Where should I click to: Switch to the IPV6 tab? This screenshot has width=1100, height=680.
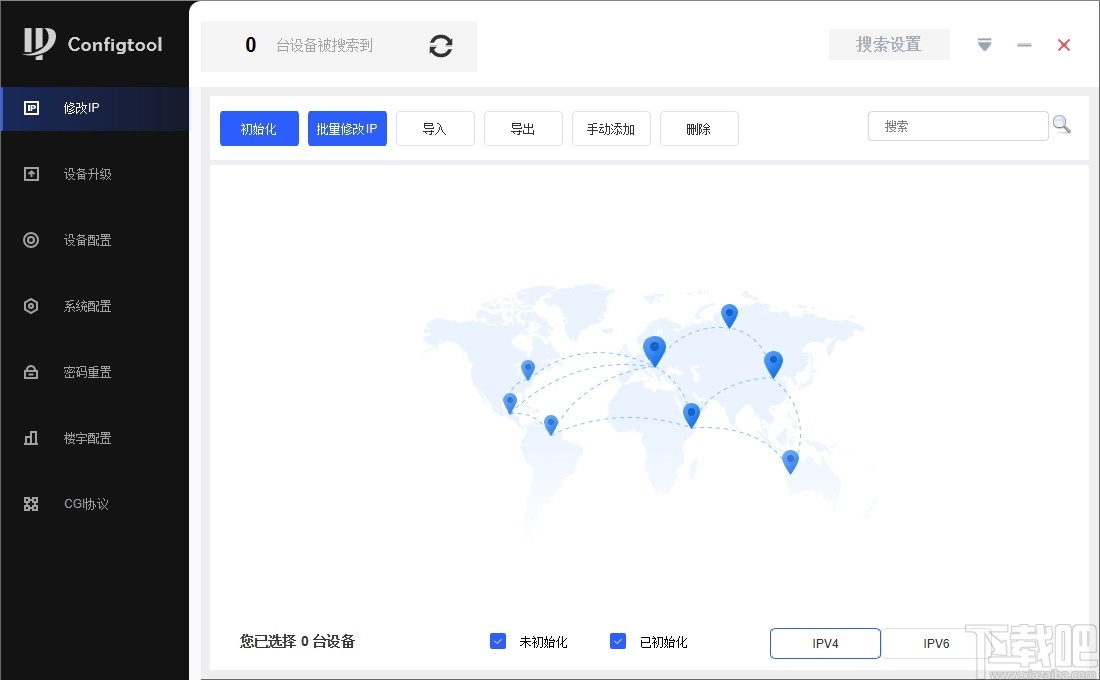[x=936, y=644]
